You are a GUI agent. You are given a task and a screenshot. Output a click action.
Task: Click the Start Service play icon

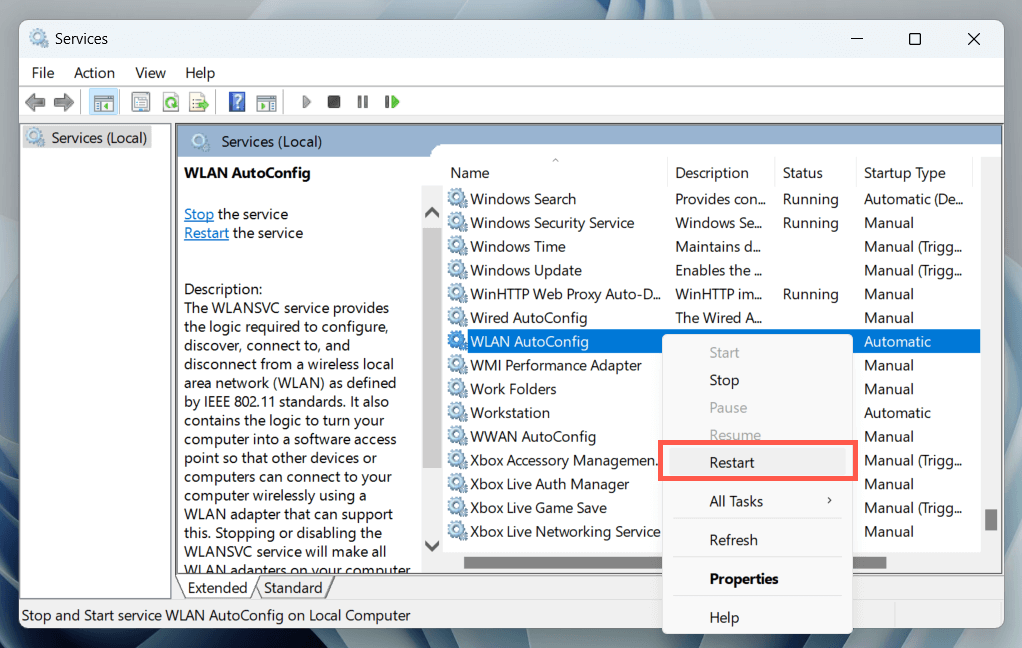(x=306, y=102)
